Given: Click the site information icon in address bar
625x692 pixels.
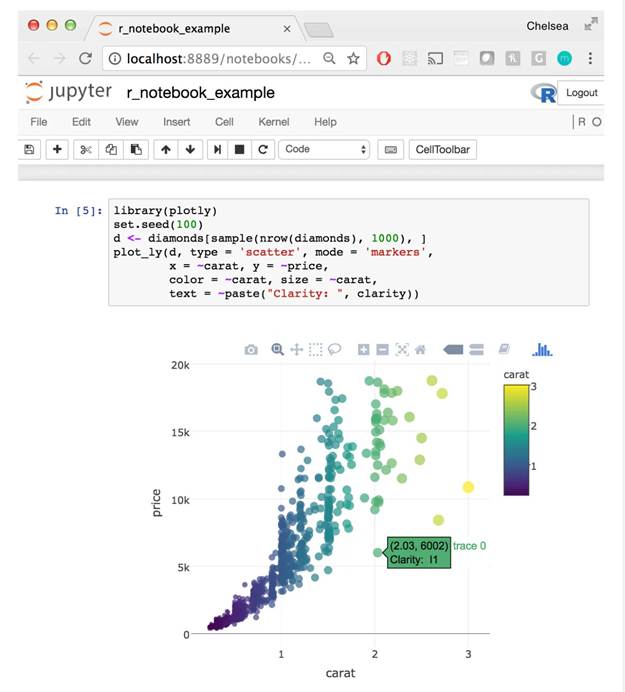Looking at the screenshot, I should click(115, 58).
